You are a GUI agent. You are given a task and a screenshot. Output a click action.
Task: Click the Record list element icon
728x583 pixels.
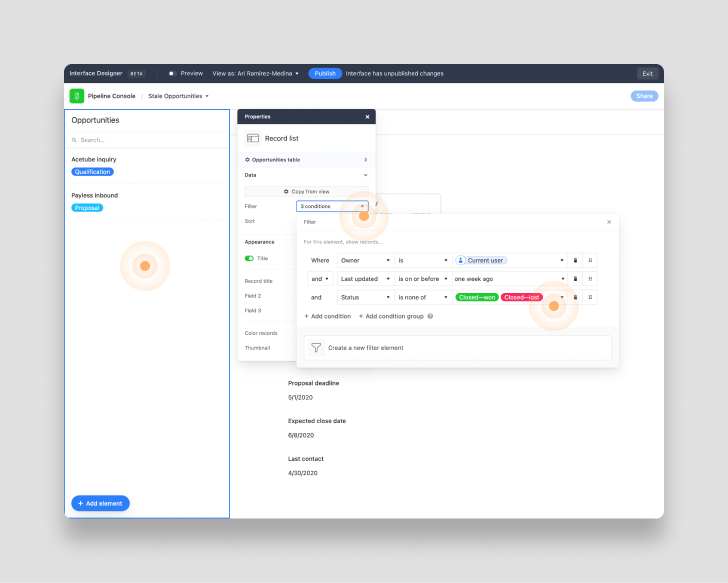[253, 138]
